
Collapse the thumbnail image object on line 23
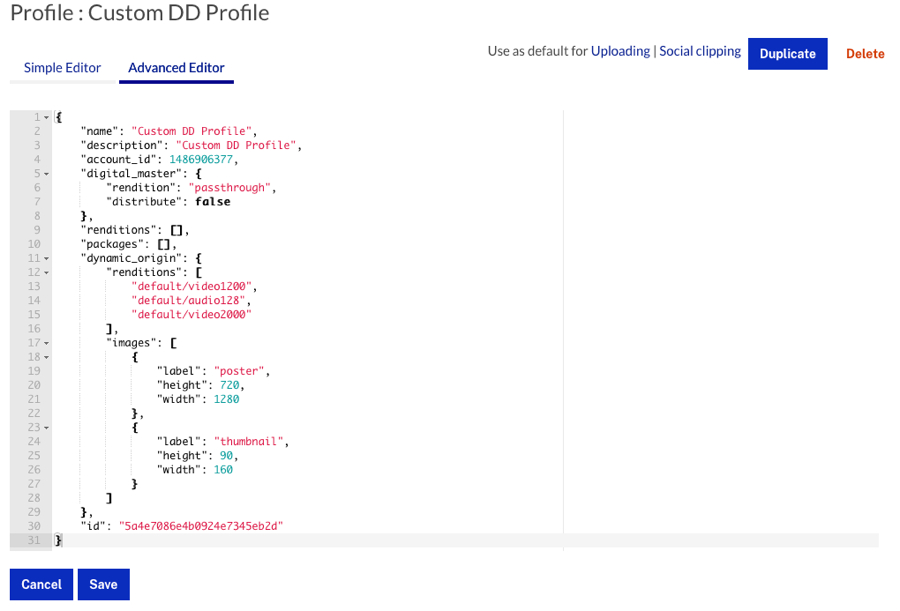46,427
